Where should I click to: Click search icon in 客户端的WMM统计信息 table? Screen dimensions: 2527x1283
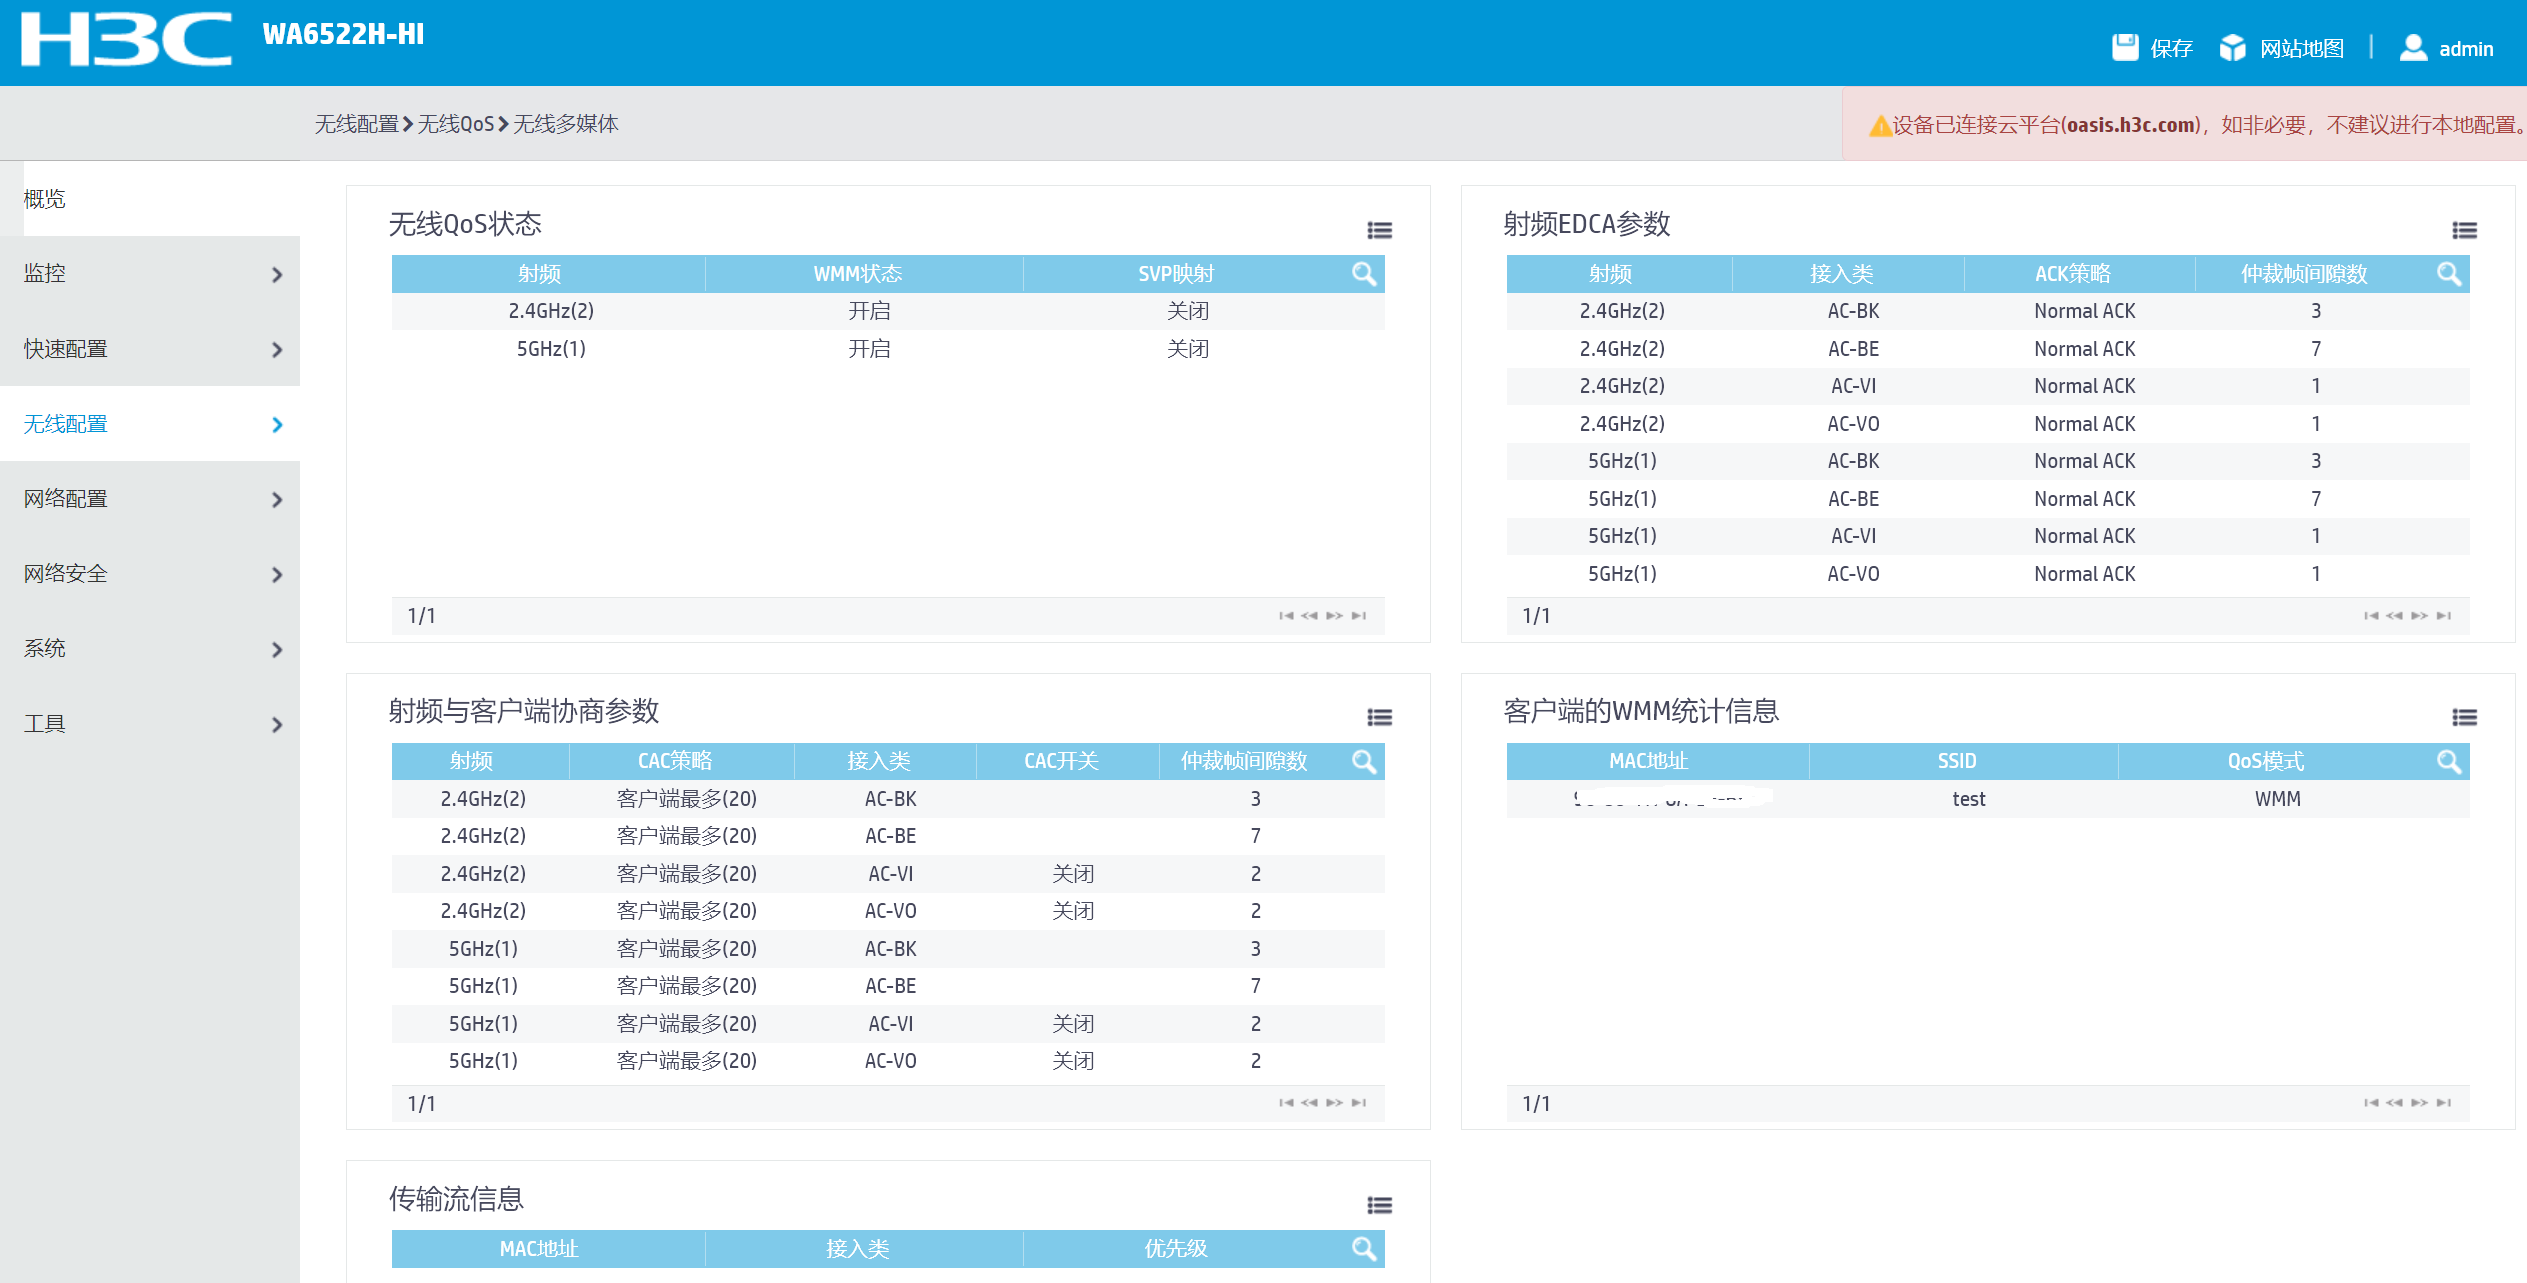click(x=2448, y=761)
